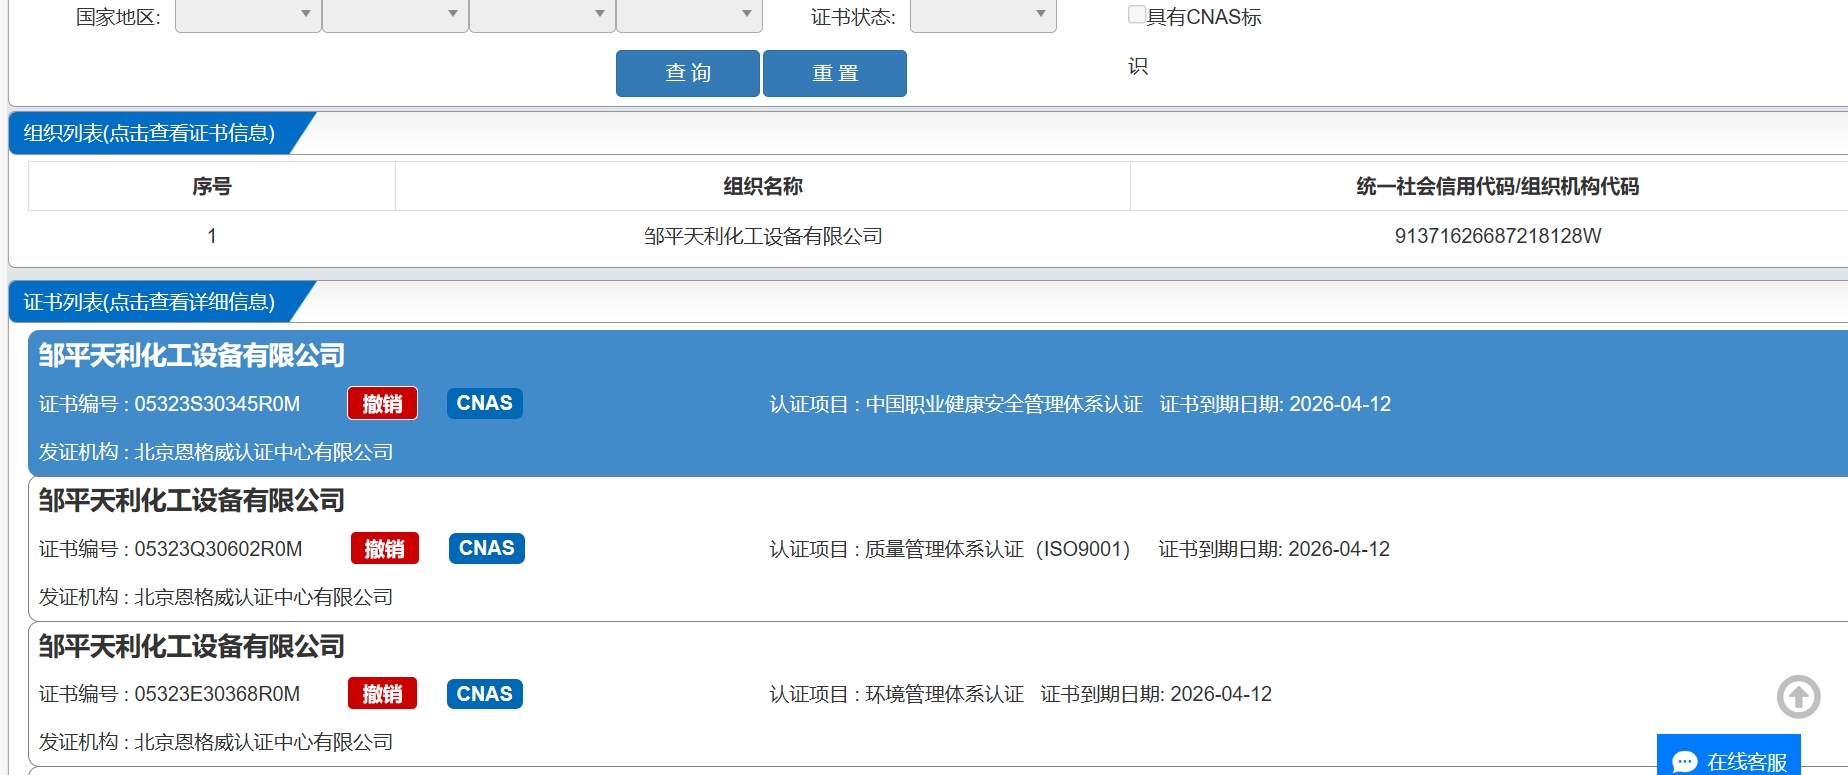Click the scroll-to-top arrow icon
1848x775 pixels.
coord(1798,697)
